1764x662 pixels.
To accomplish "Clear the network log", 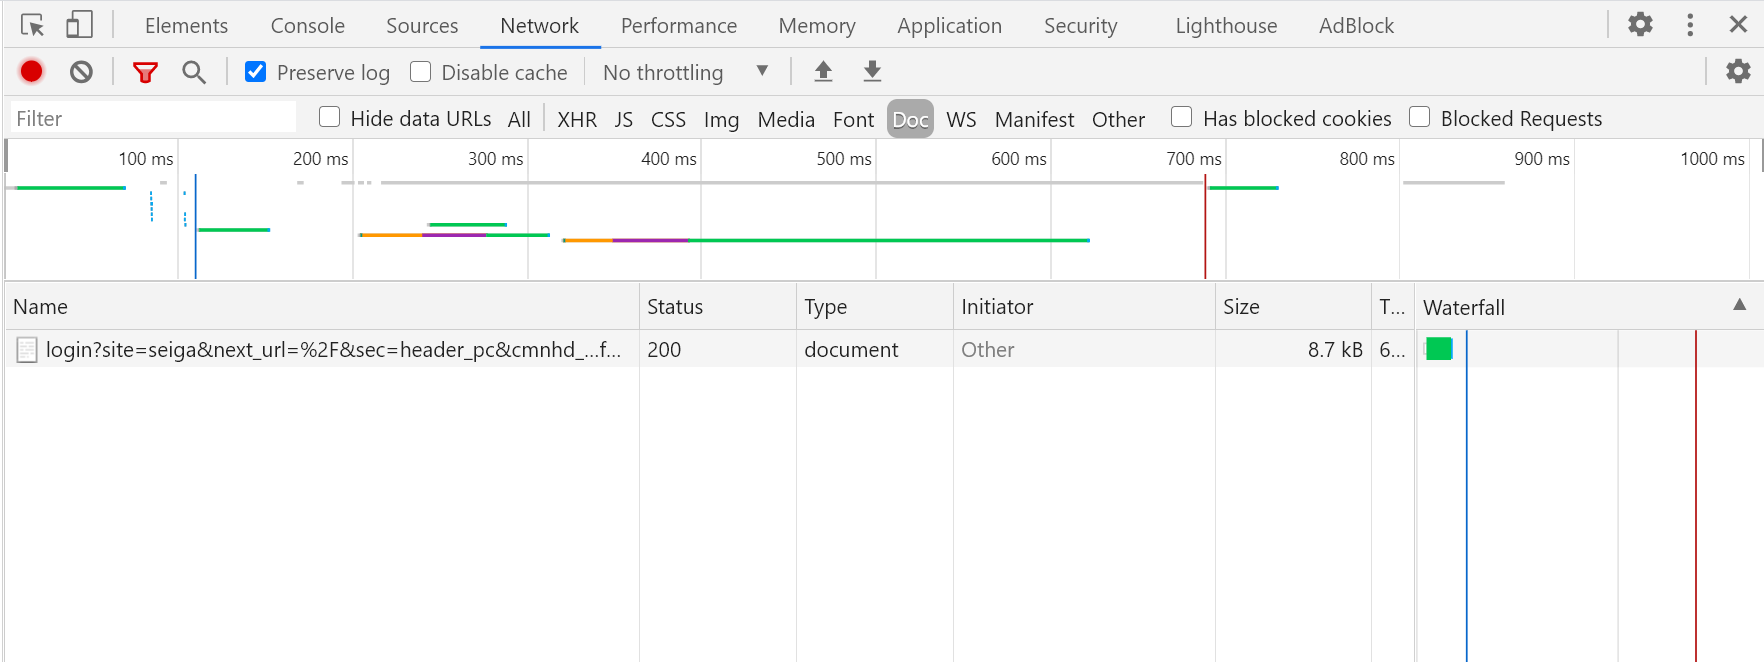I will [81, 72].
